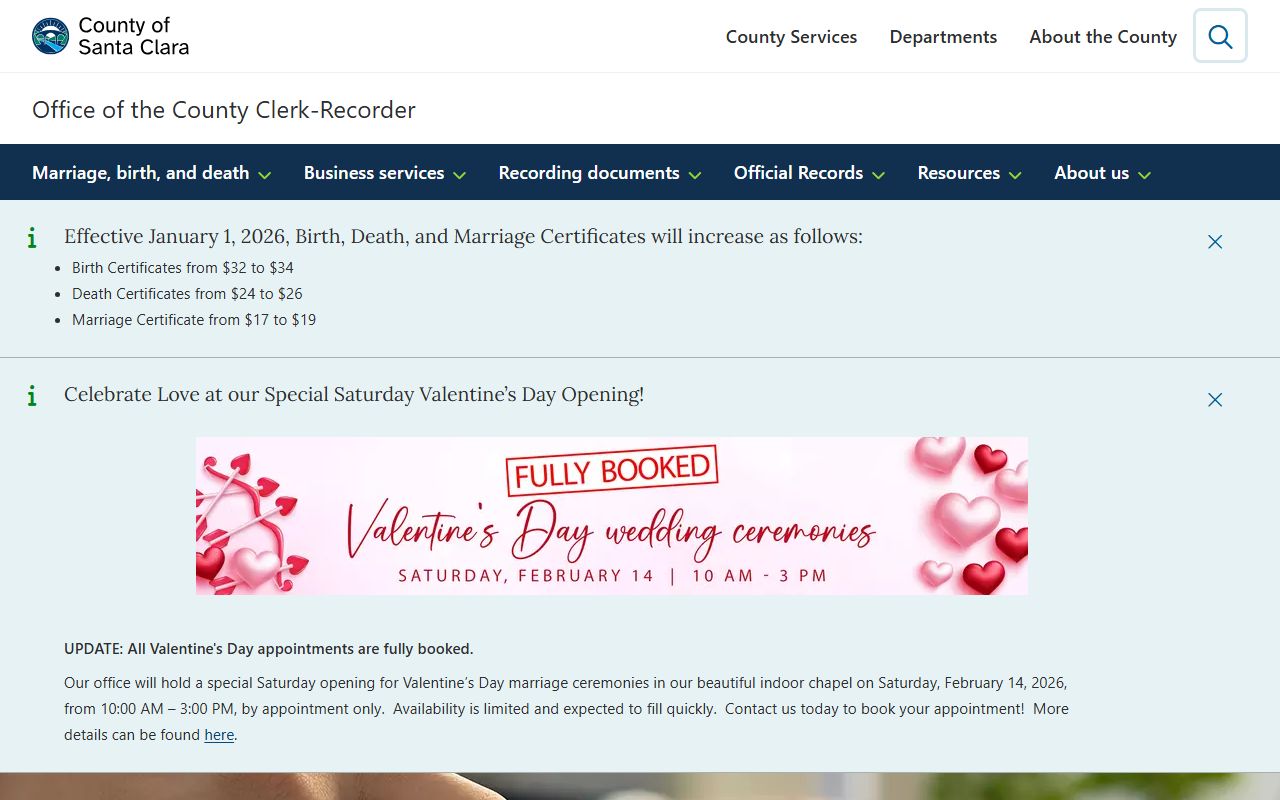Go to Office of the County Clerk-Recorder home
The height and width of the screenshot is (800, 1280).
(224, 110)
